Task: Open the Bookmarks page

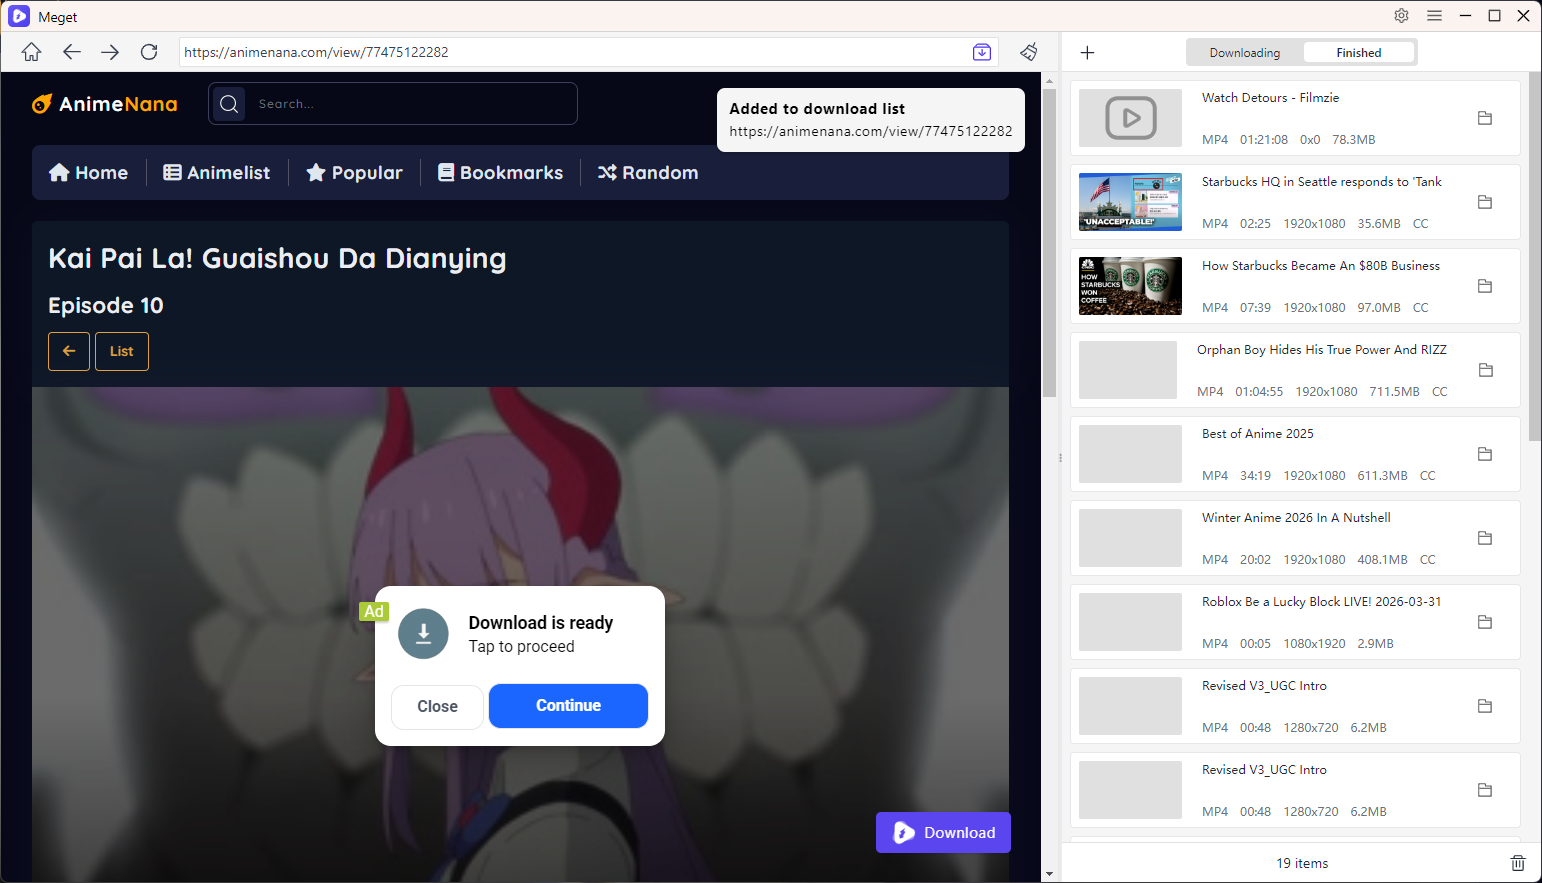Action: click(500, 173)
